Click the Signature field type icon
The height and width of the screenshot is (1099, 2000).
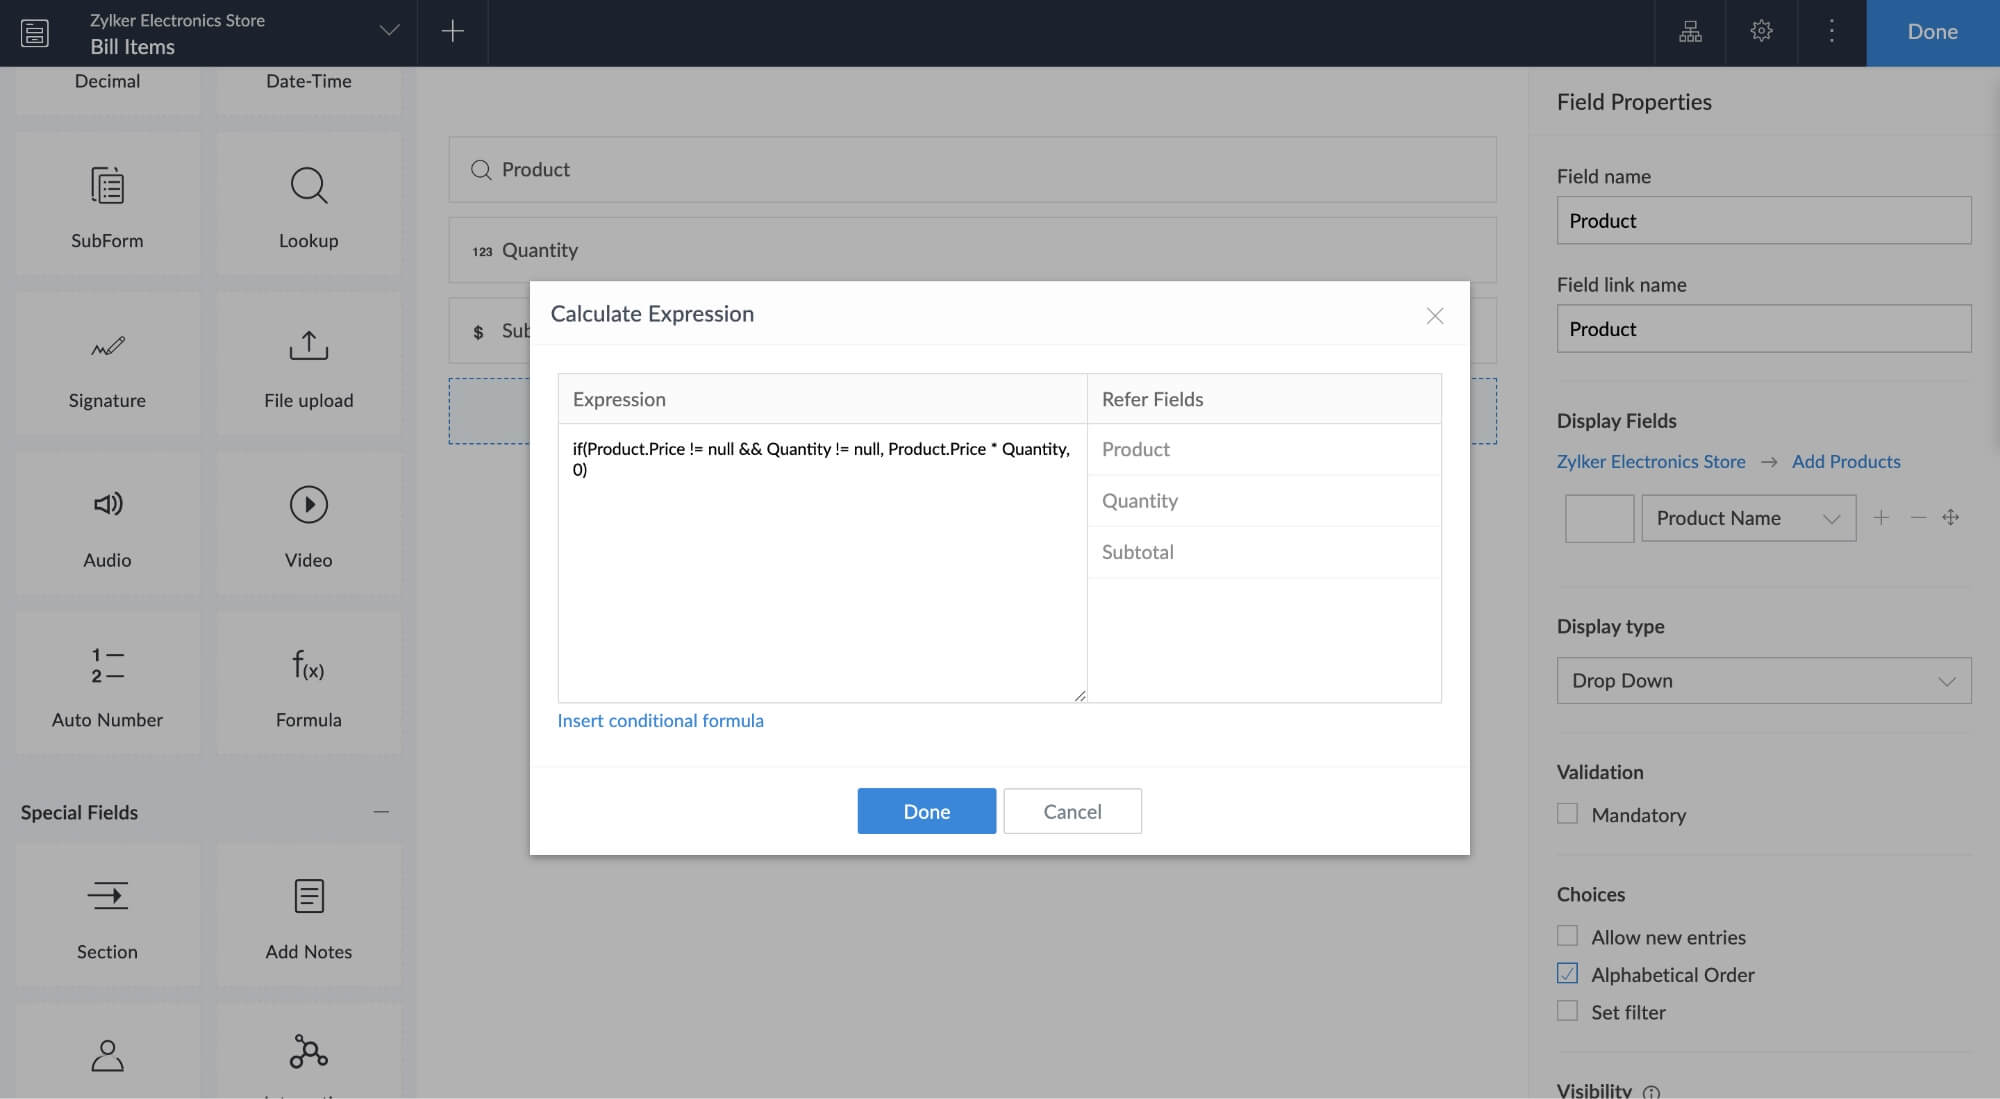[x=107, y=361]
